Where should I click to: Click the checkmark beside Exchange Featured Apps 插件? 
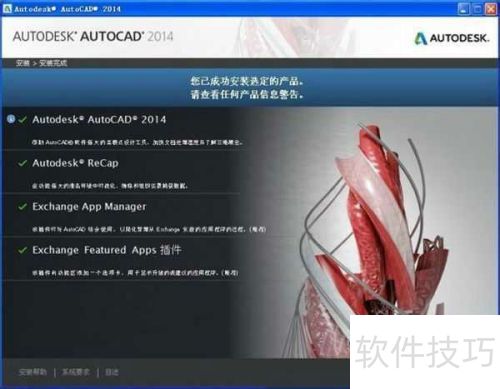22,250
